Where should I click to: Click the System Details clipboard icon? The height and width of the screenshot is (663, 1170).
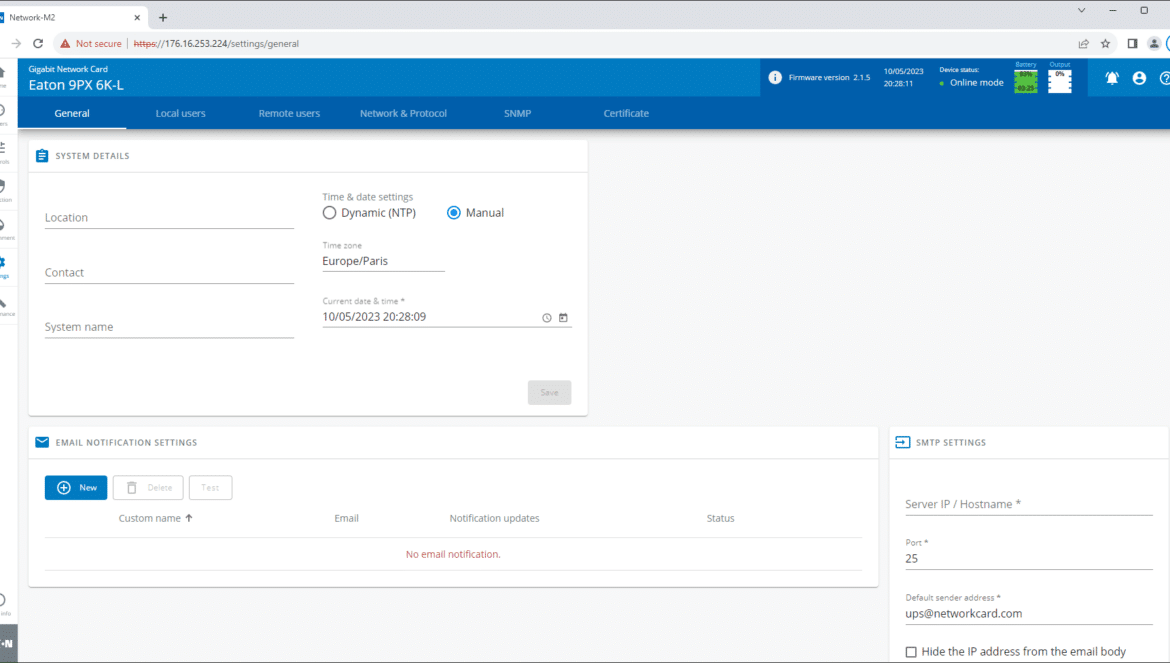42,155
